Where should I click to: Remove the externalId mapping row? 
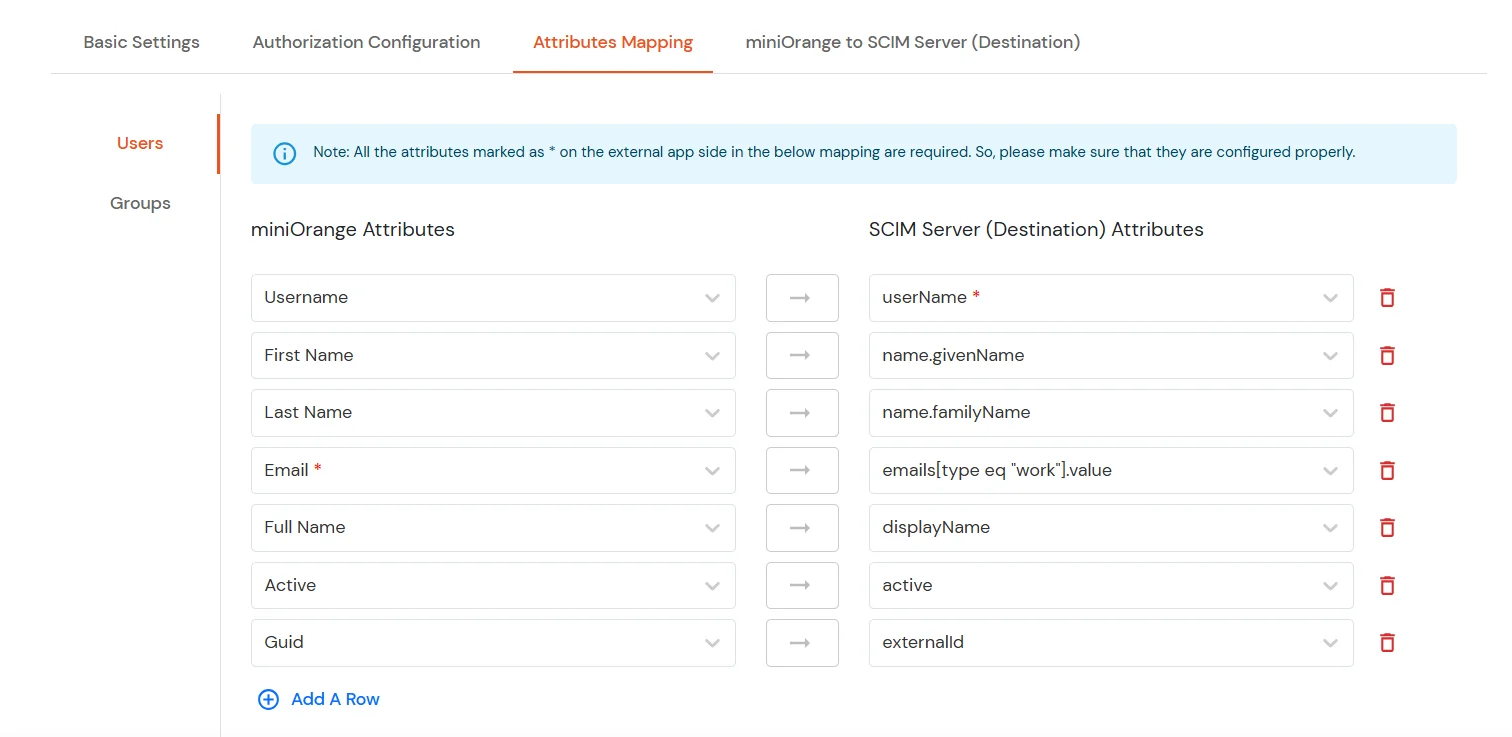pyautogui.click(x=1387, y=642)
